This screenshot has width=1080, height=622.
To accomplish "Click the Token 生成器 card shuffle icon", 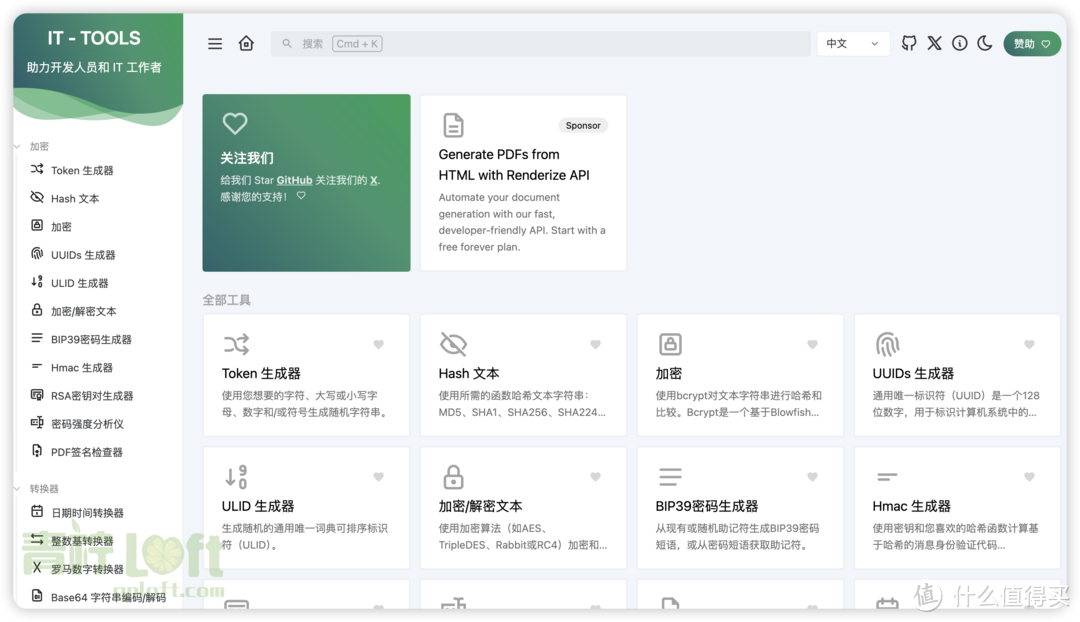I will tap(236, 345).
